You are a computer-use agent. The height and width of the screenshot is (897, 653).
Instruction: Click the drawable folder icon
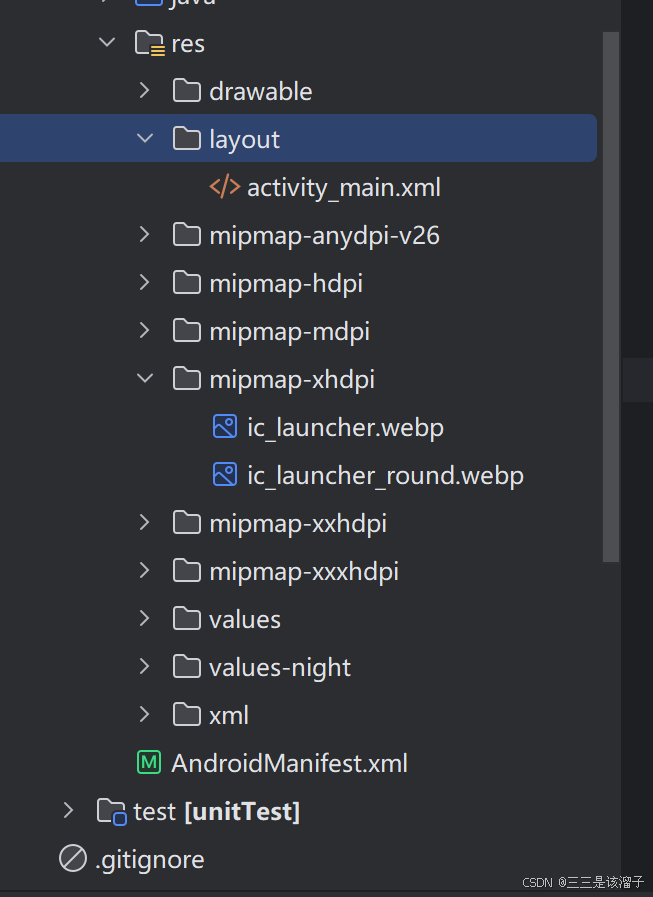tap(187, 91)
